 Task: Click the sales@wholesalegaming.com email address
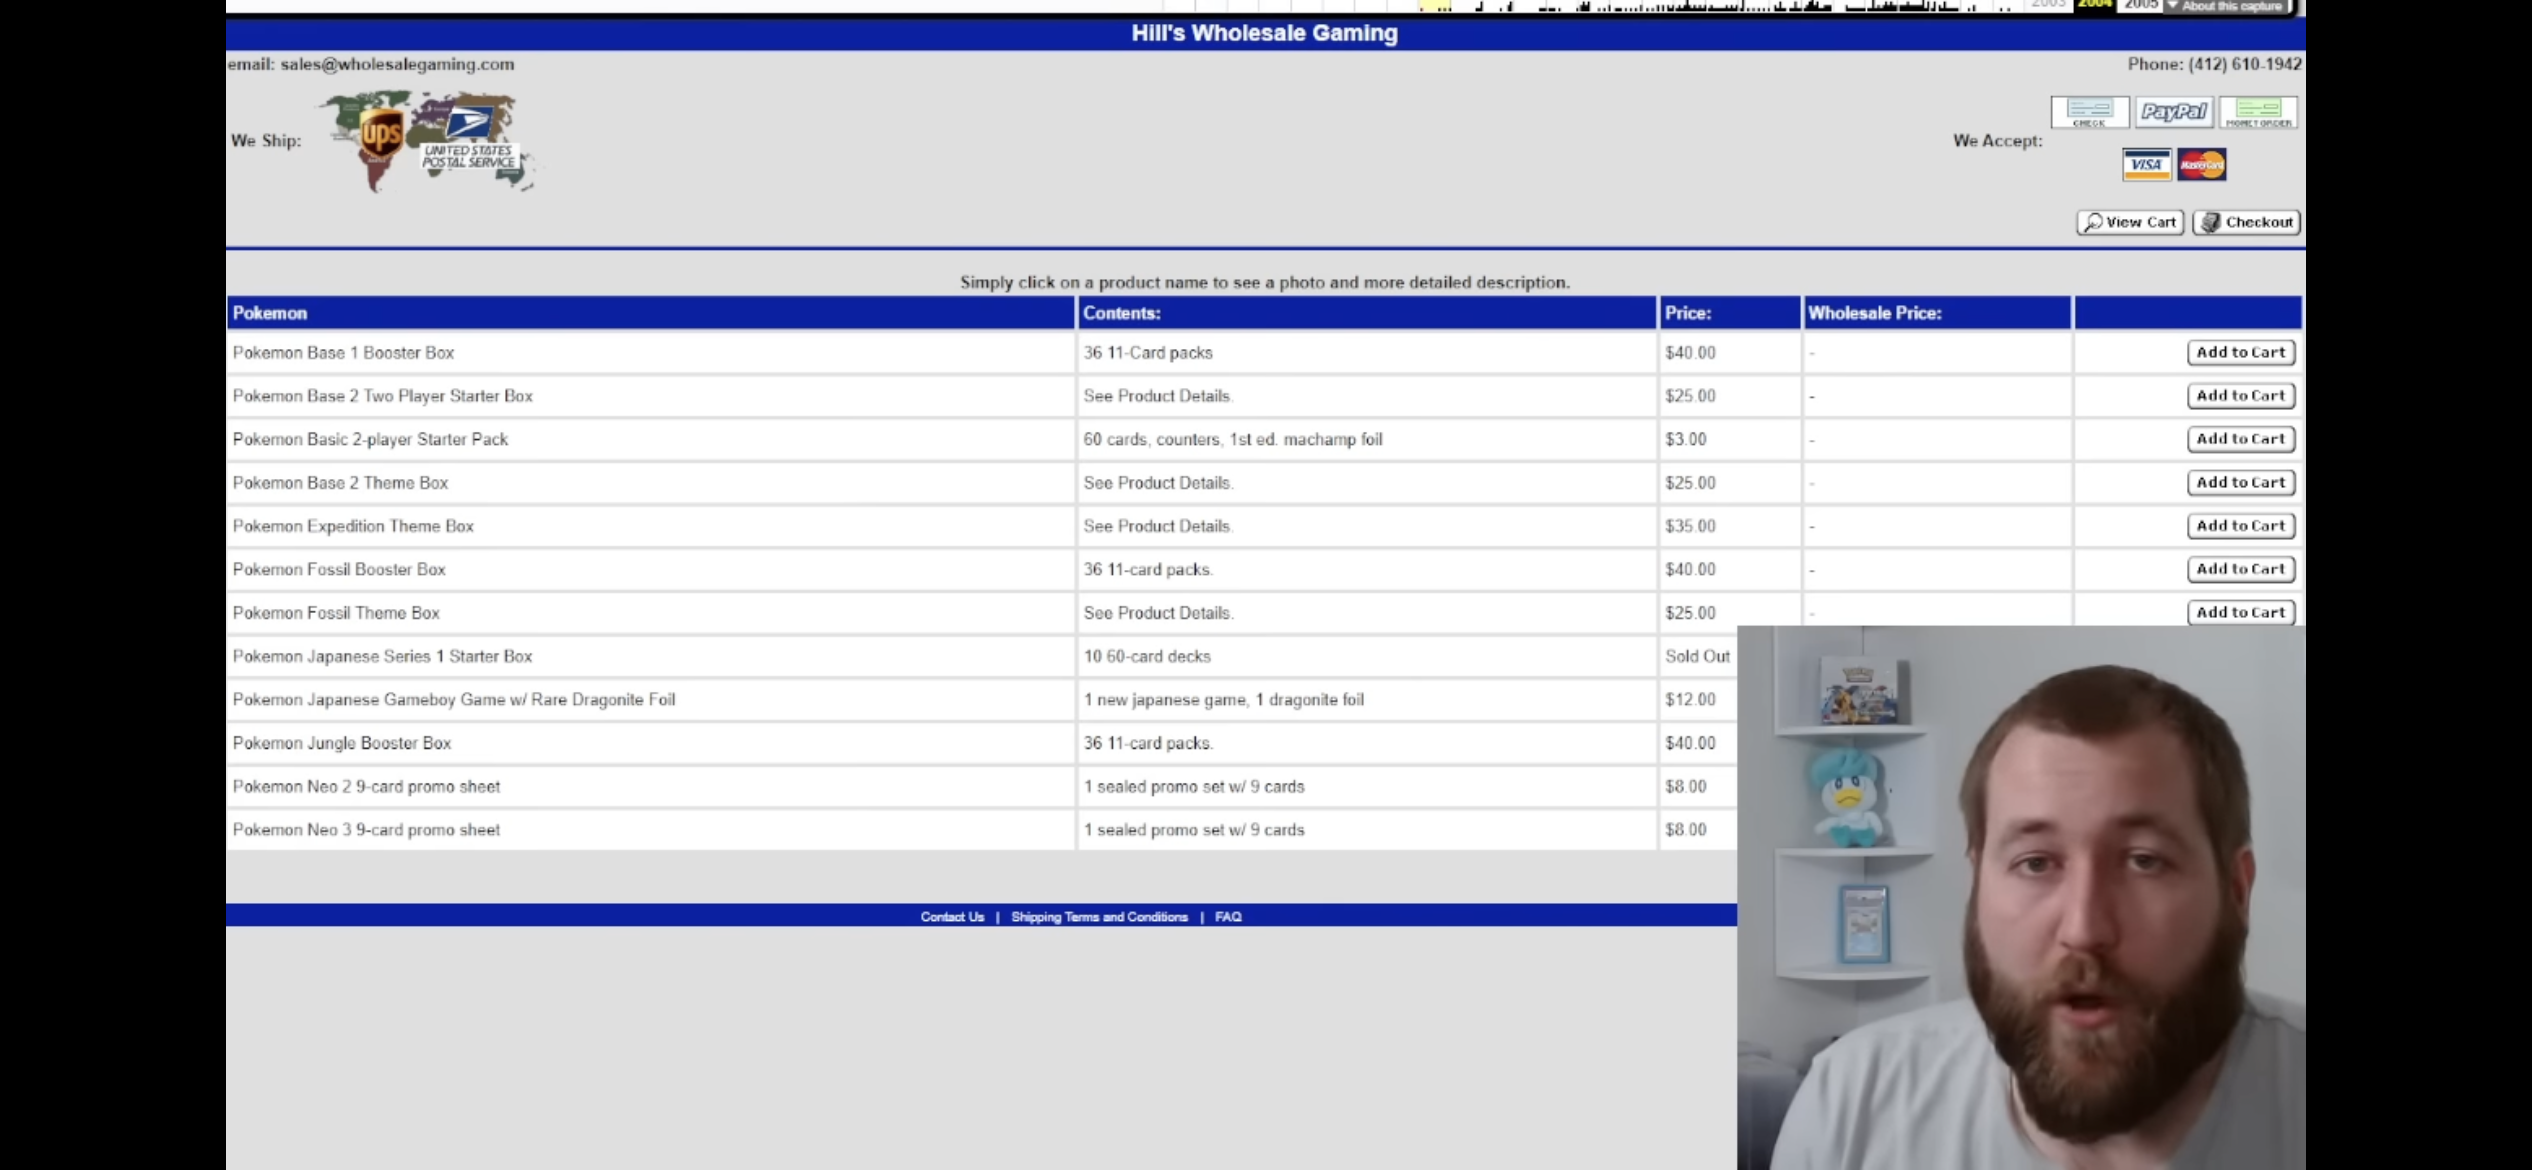[397, 64]
